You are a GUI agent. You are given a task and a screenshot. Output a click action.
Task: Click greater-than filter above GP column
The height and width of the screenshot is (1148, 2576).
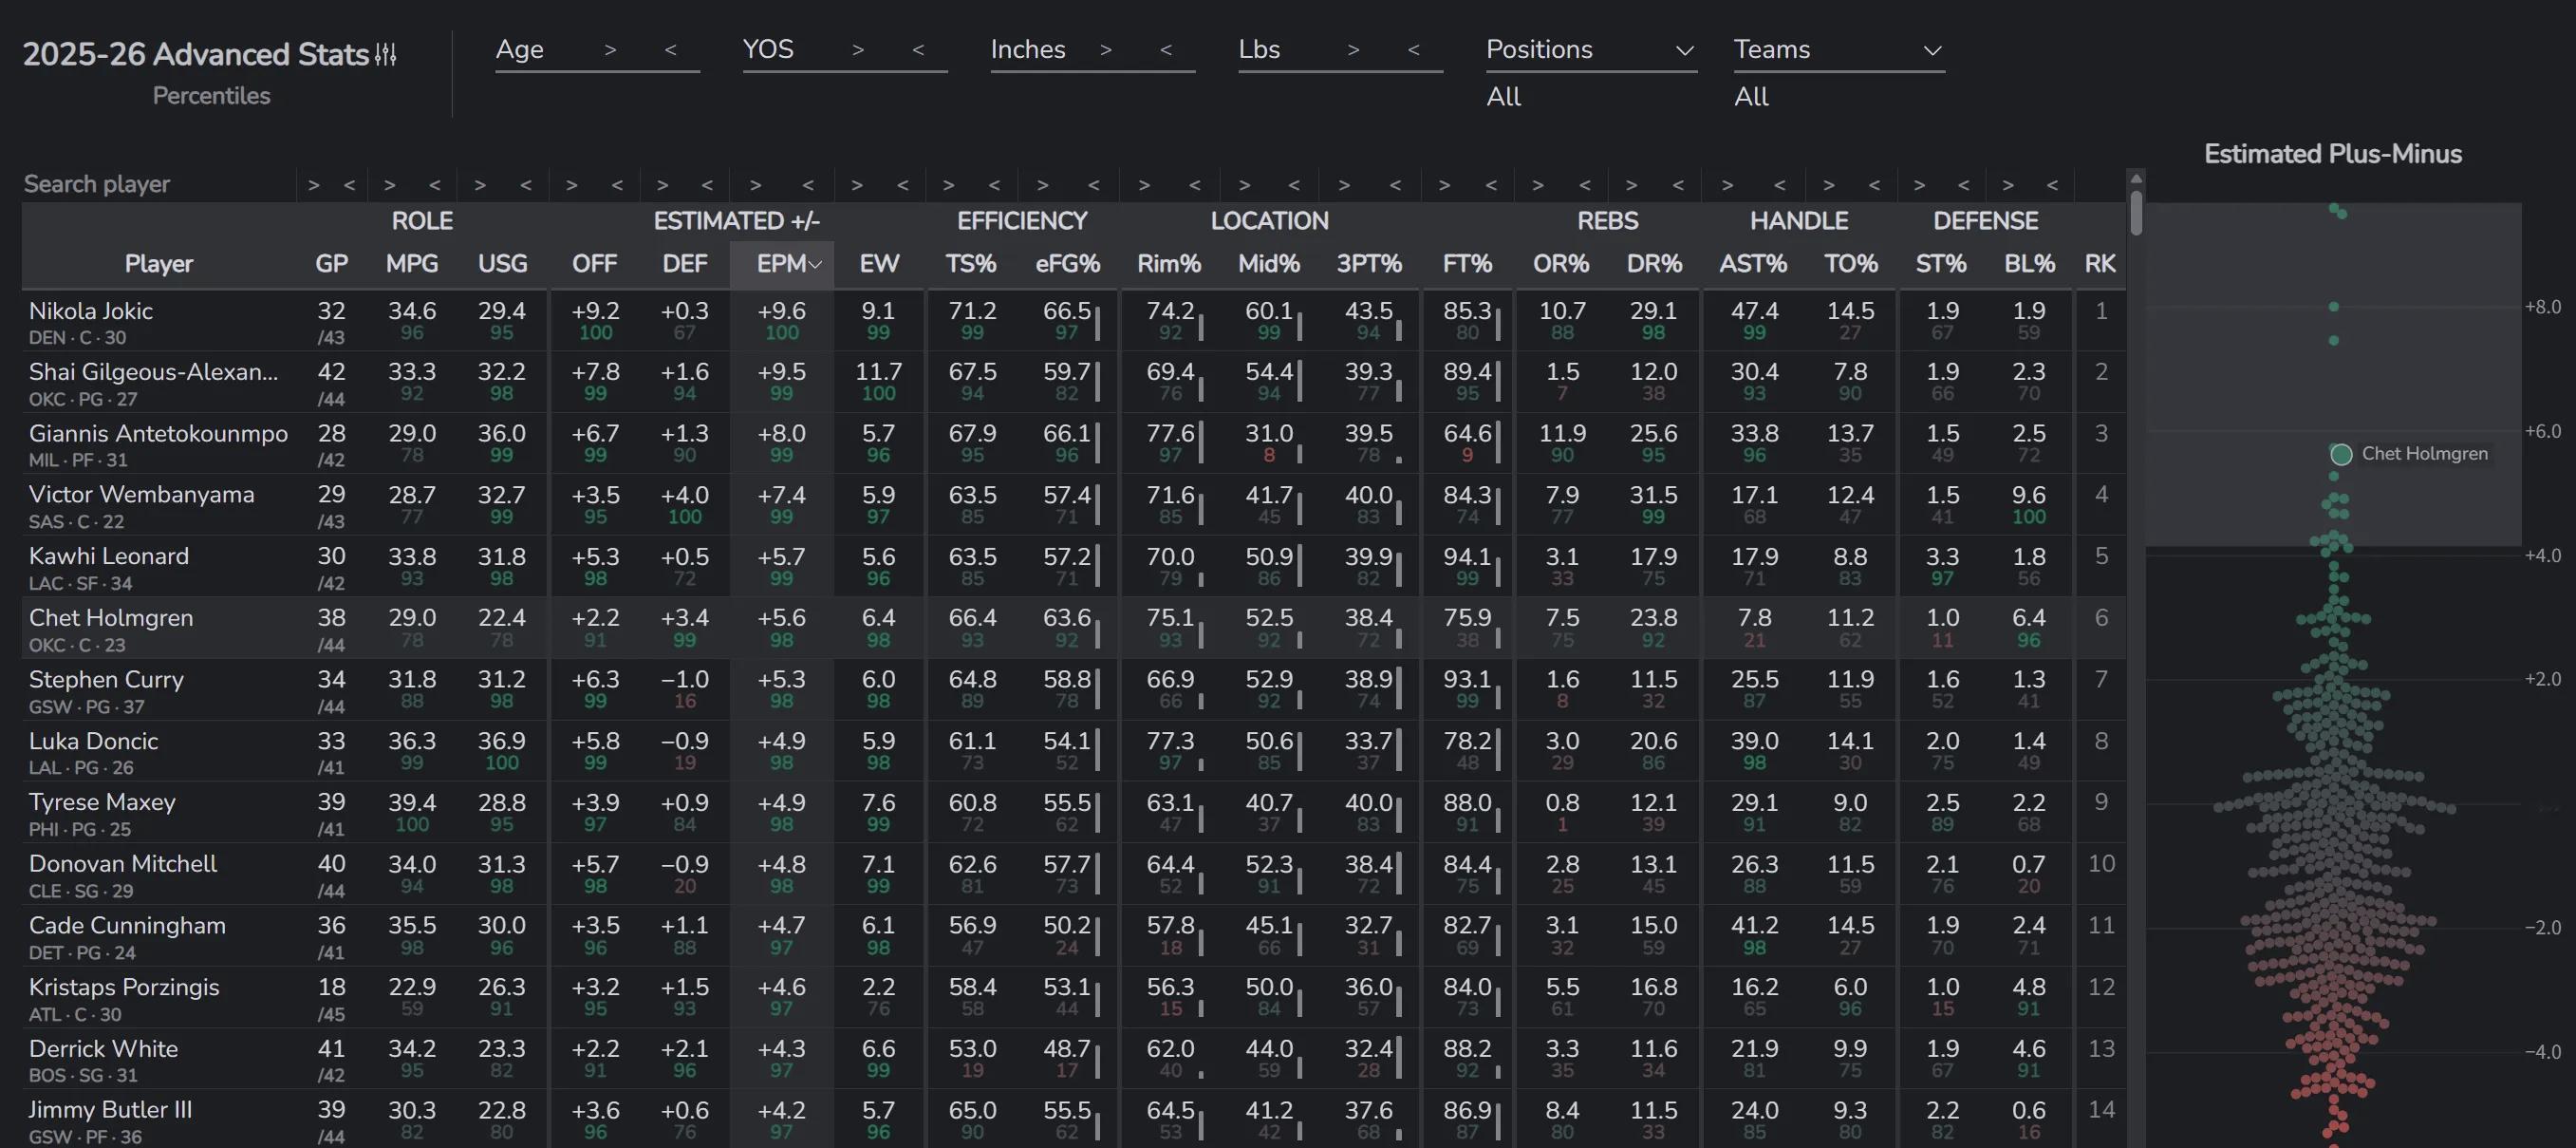pos(314,185)
